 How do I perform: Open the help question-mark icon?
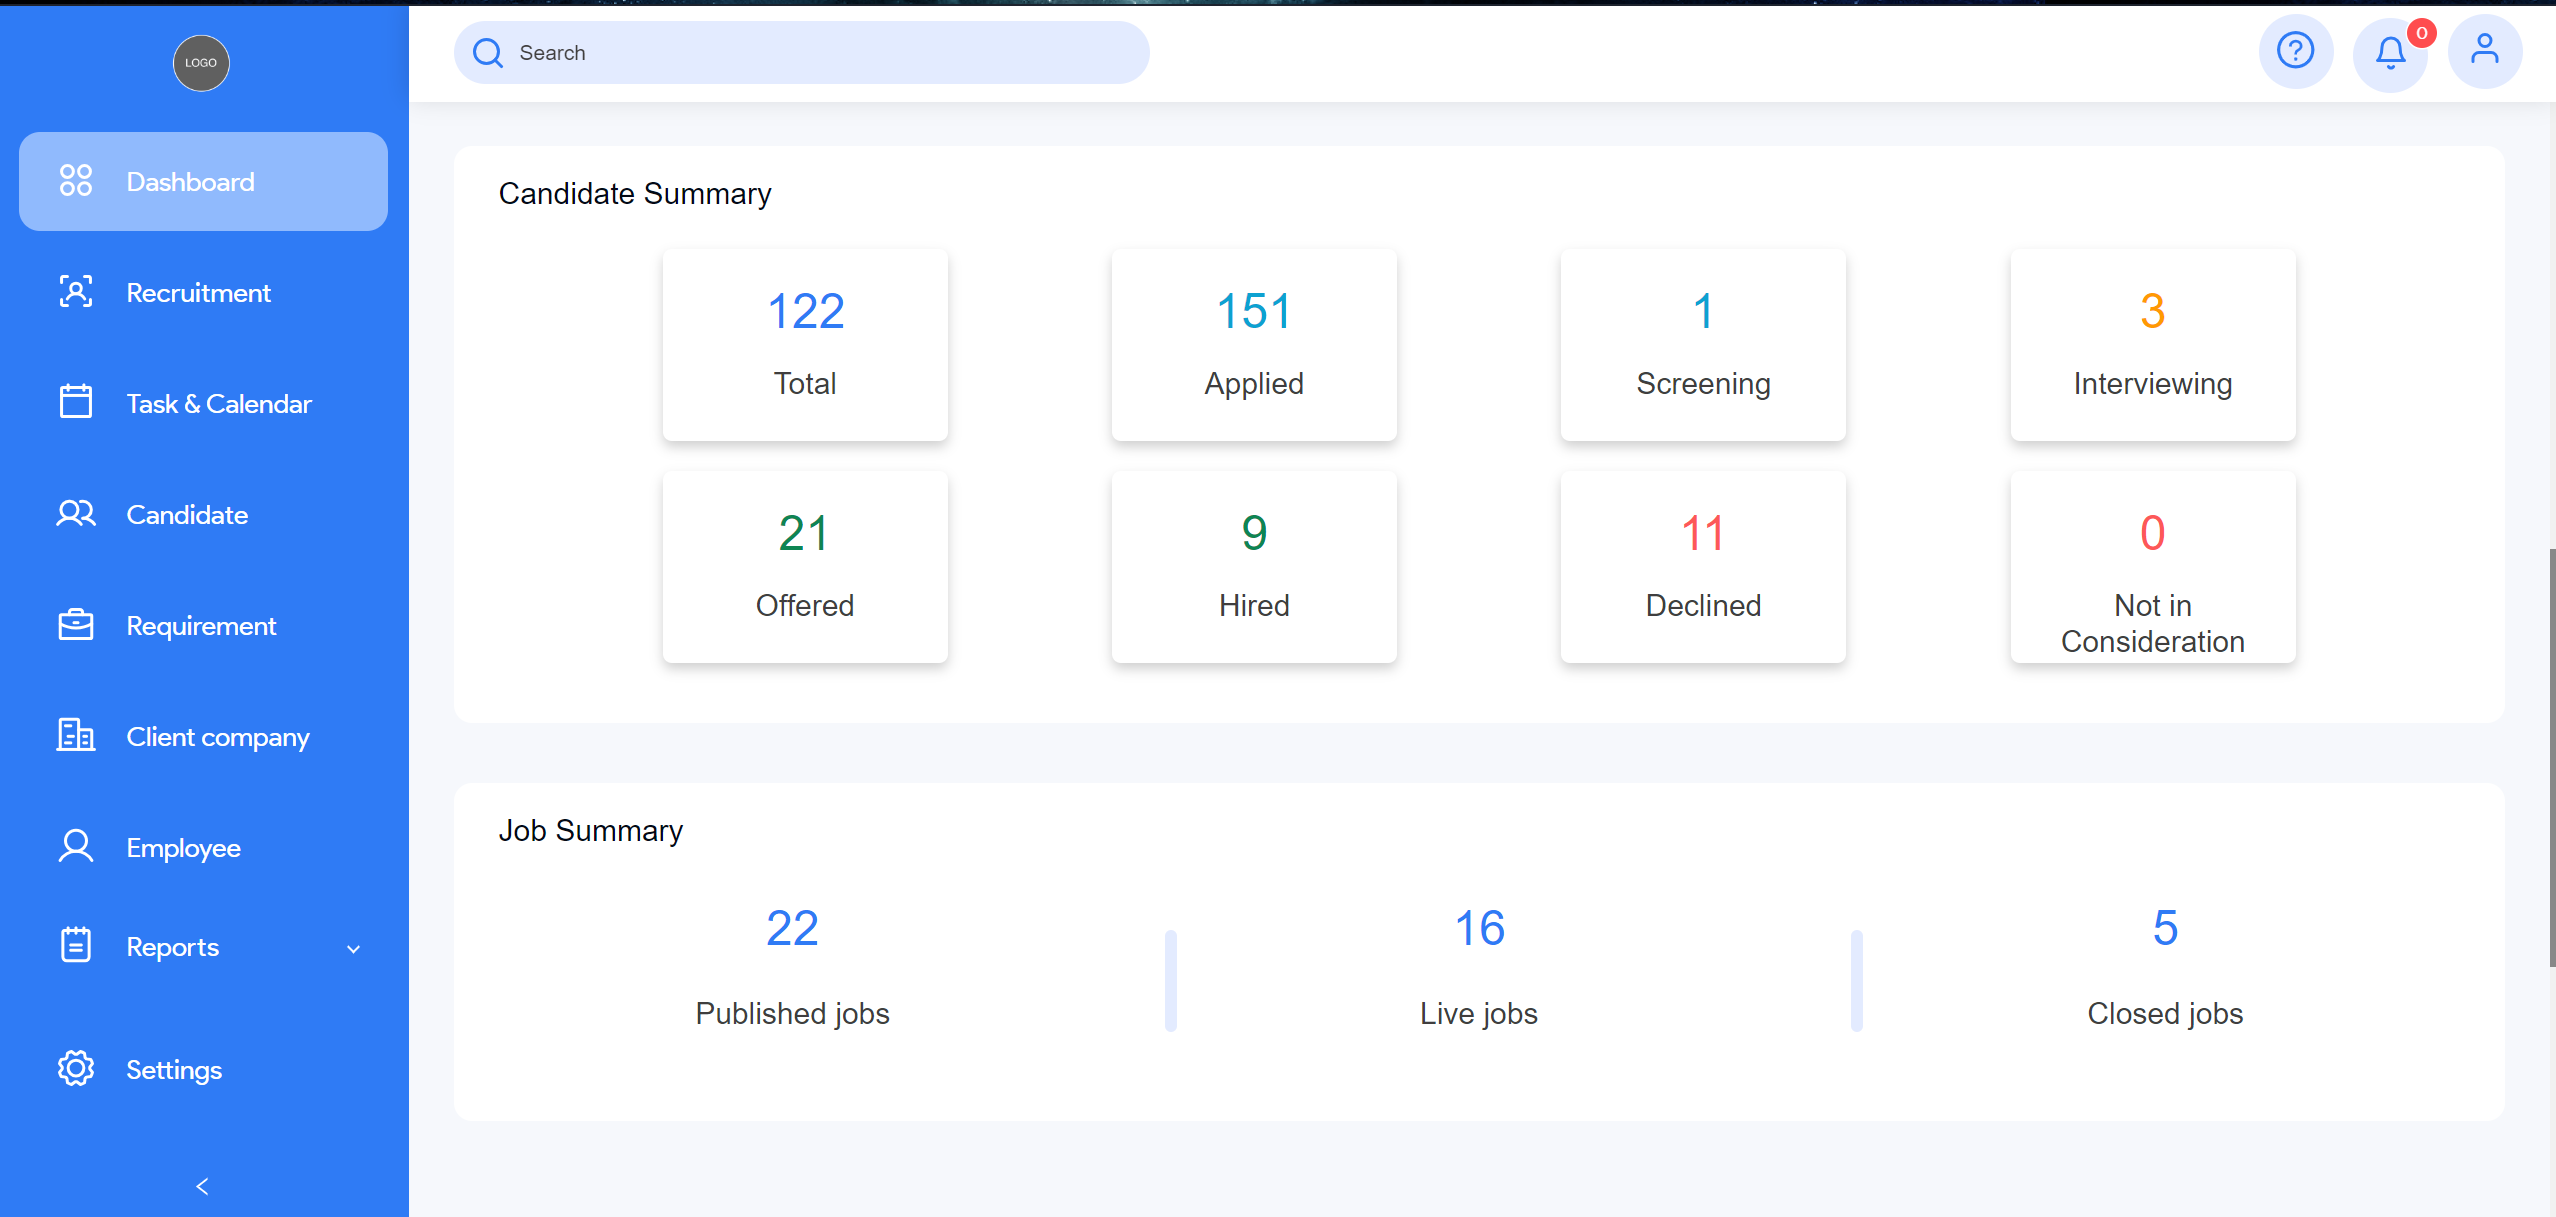[x=2296, y=51]
